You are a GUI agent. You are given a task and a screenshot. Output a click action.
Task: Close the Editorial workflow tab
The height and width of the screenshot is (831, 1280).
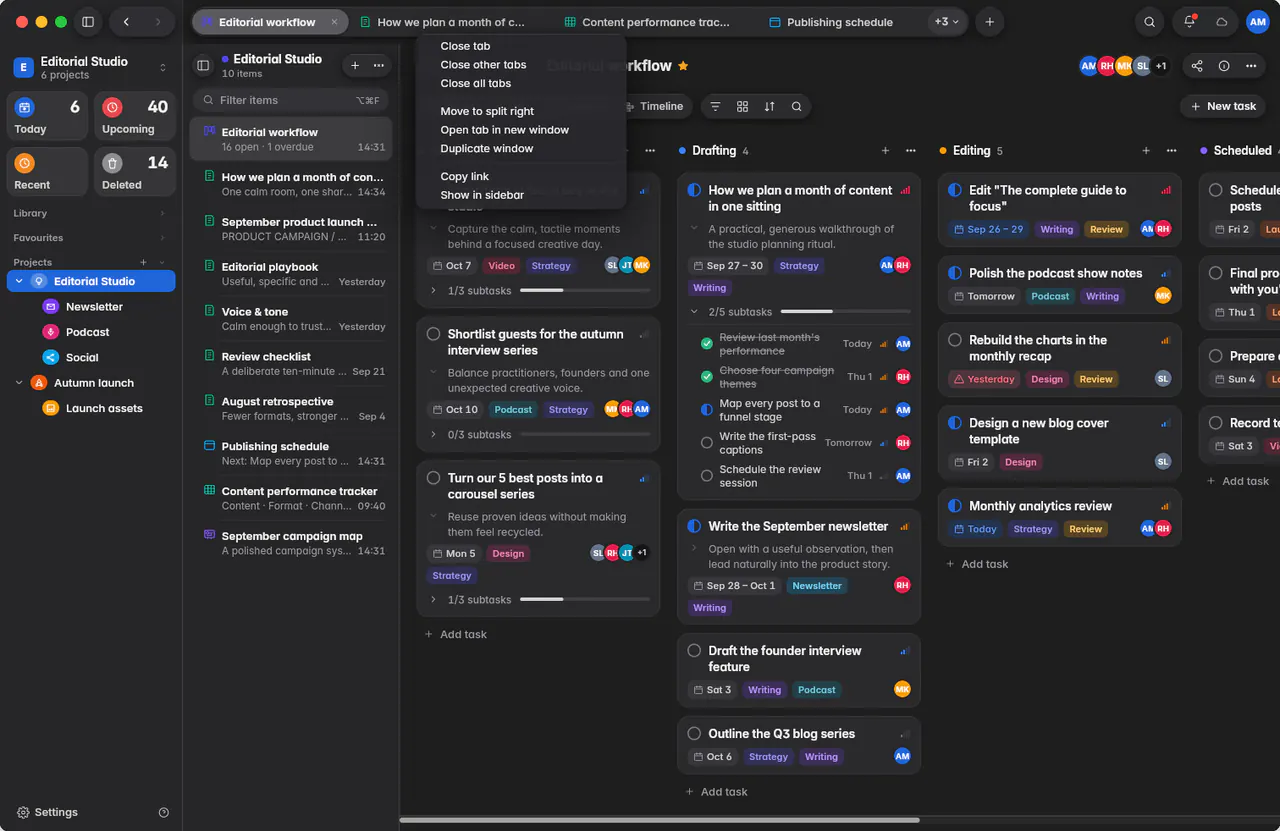click(x=335, y=22)
